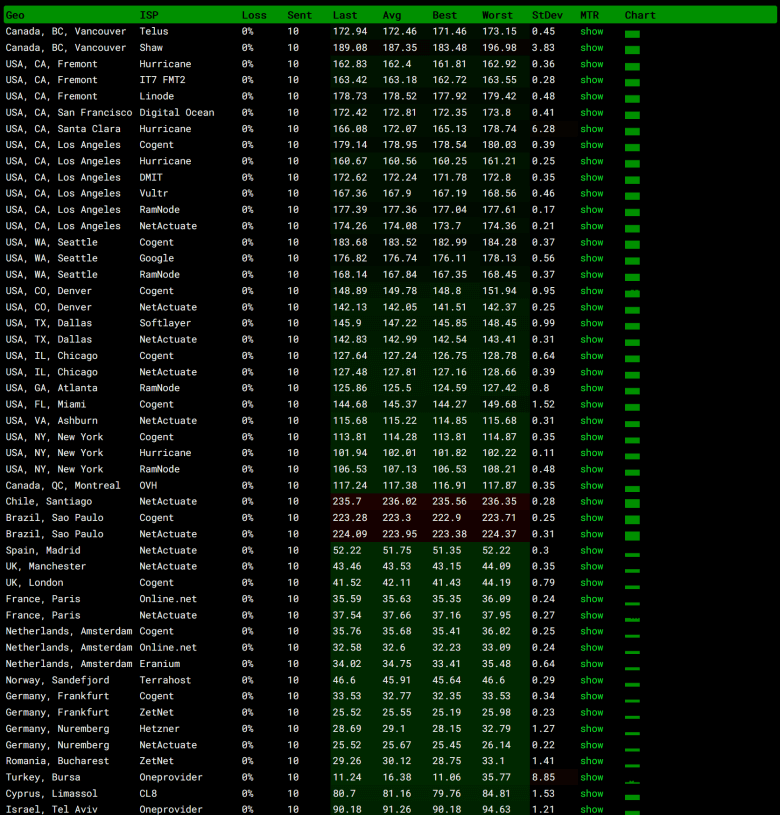Image resolution: width=780 pixels, height=815 pixels.
Task: Select Best value 11.06 for Bursa
Action: click(446, 777)
